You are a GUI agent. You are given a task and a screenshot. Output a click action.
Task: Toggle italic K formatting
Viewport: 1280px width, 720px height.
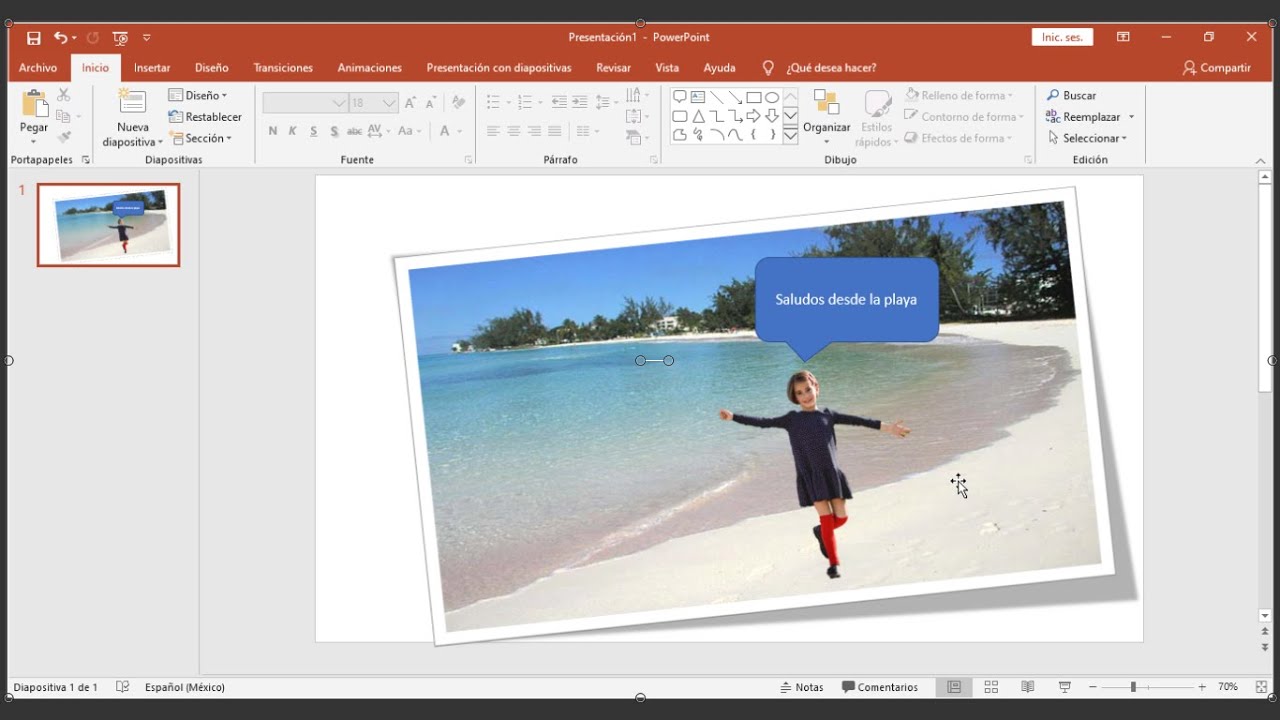pos(293,131)
